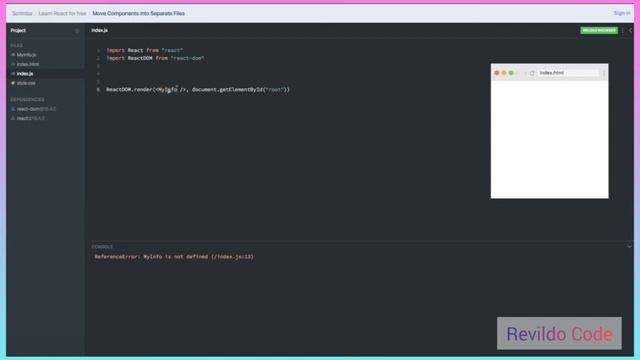The width and height of the screenshot is (640, 360).
Task: Click the Console panel label
Action: click(x=102, y=247)
